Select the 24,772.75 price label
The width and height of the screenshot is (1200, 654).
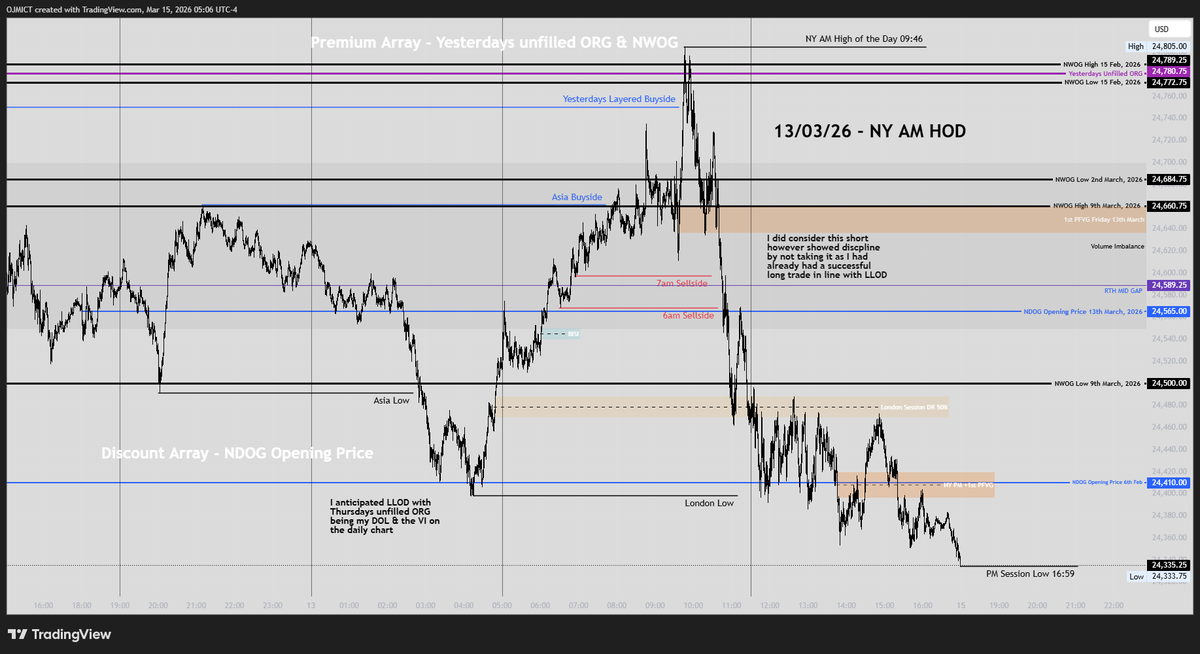pyautogui.click(x=1168, y=82)
